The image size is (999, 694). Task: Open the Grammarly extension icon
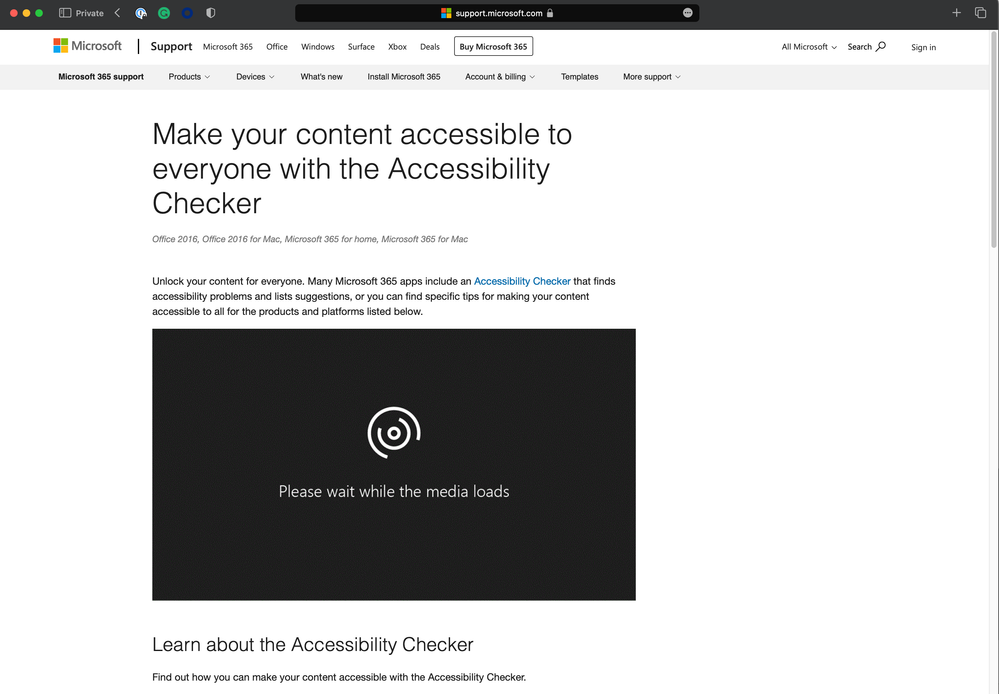(x=164, y=13)
